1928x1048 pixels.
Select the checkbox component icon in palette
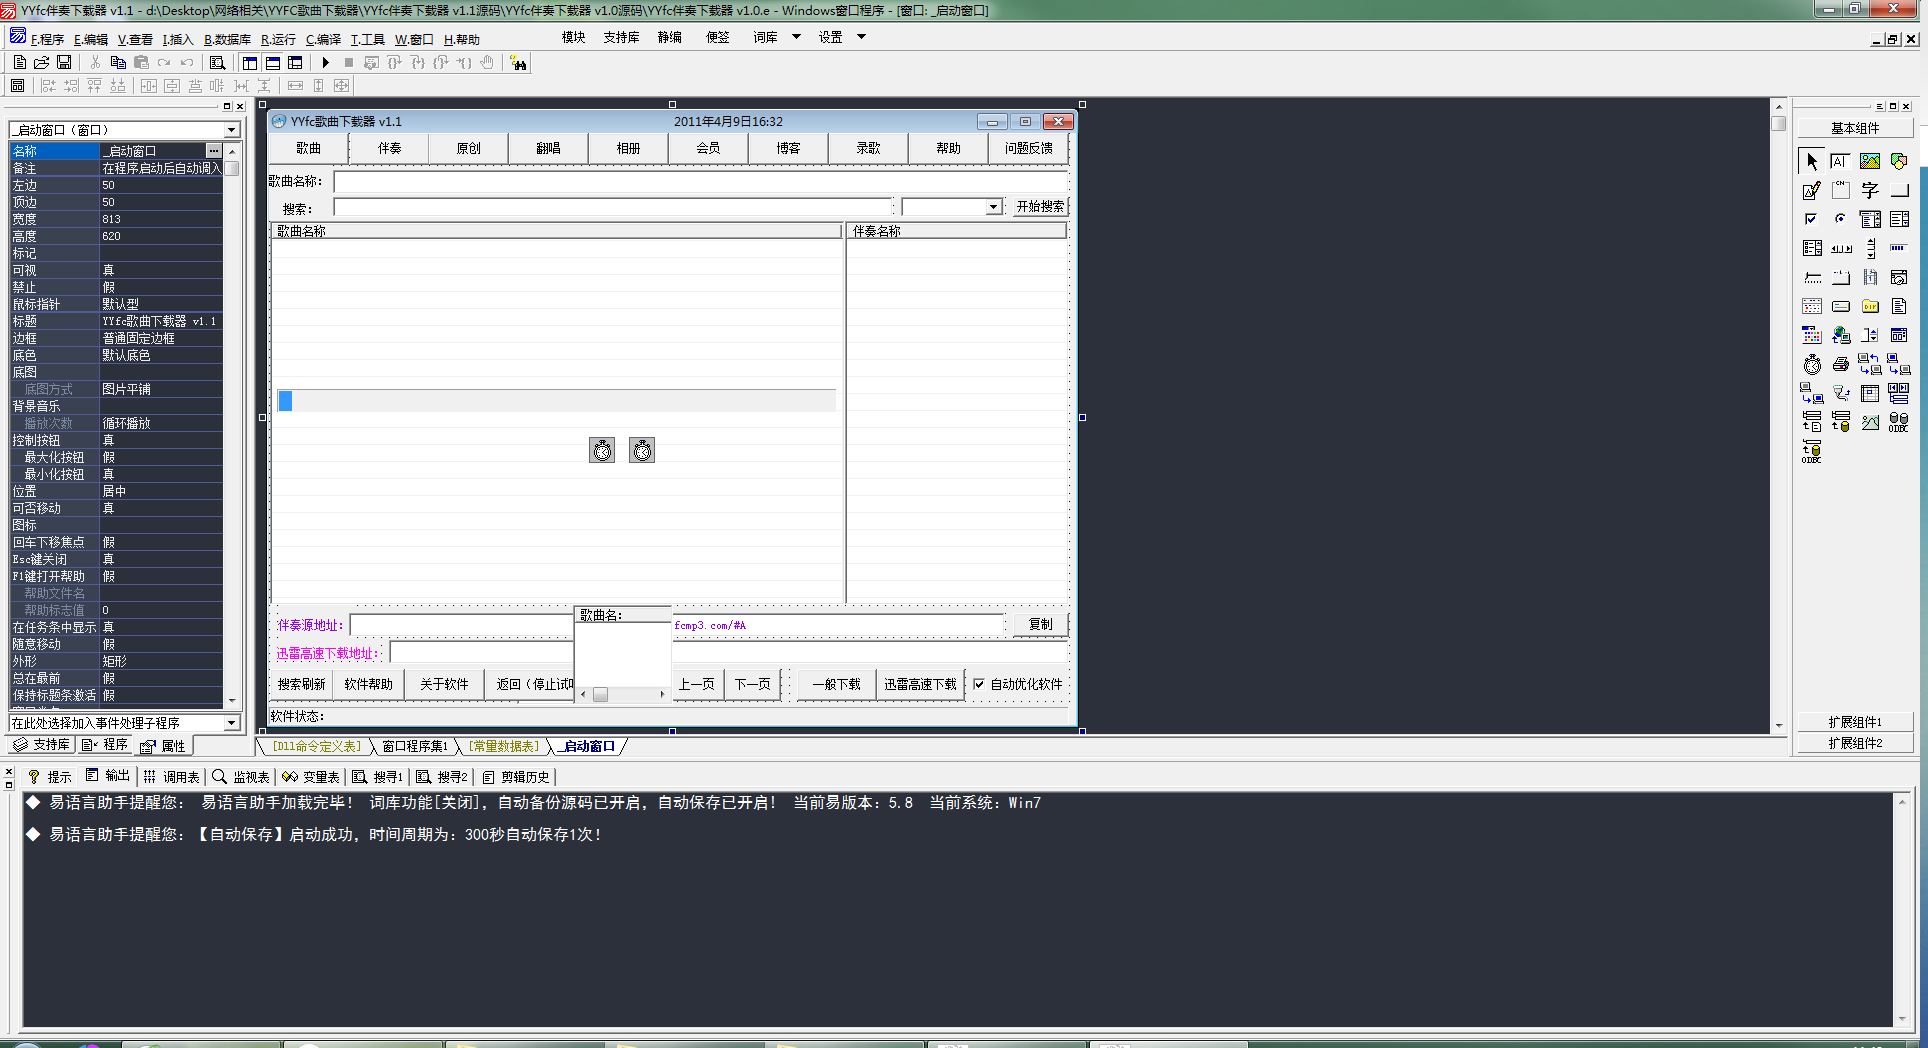[1812, 219]
